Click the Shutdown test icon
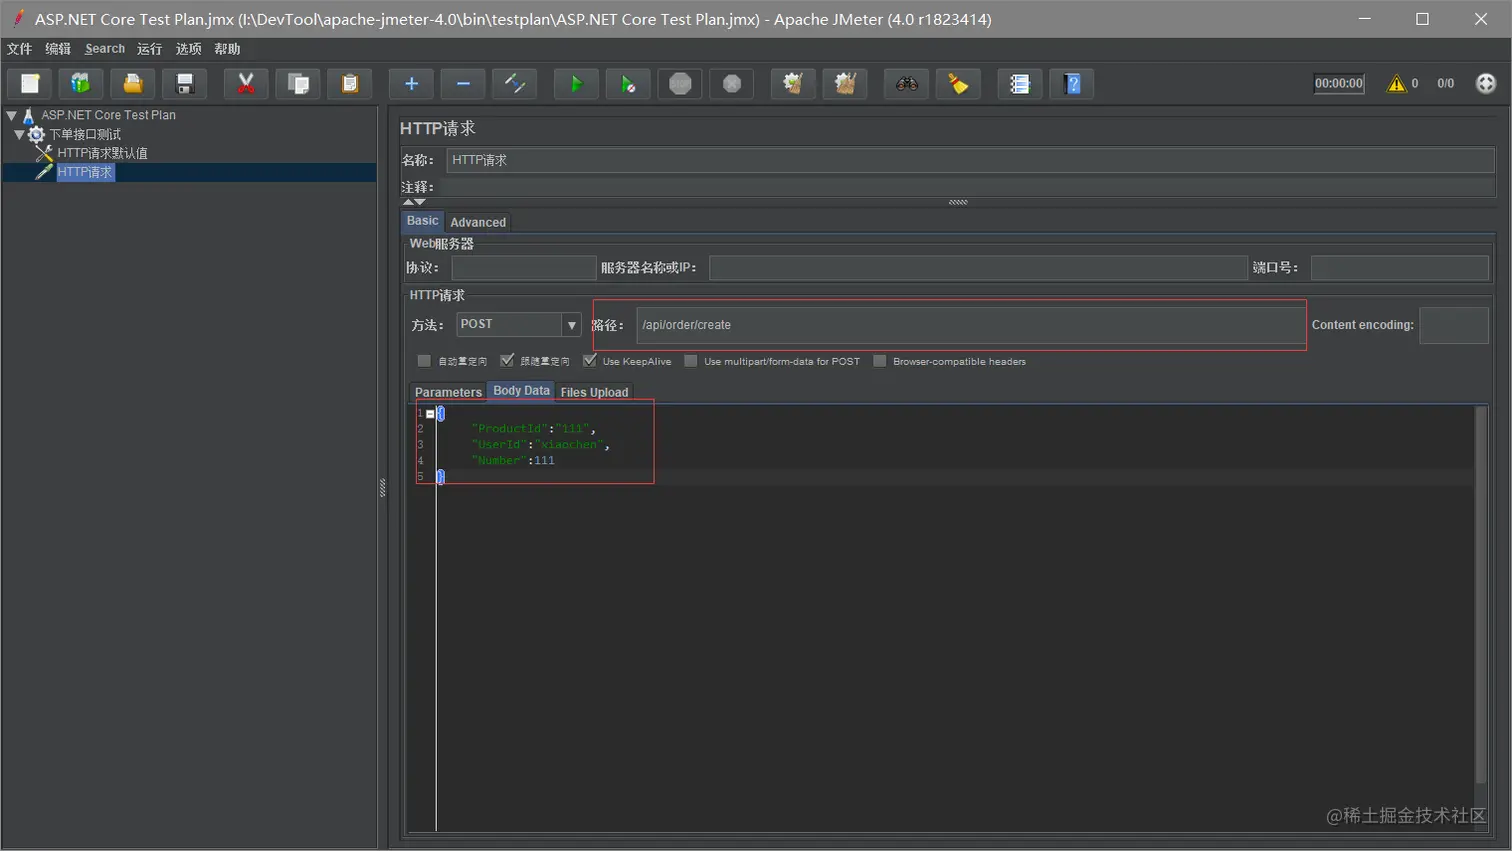Image resolution: width=1512 pixels, height=851 pixels. [x=732, y=84]
